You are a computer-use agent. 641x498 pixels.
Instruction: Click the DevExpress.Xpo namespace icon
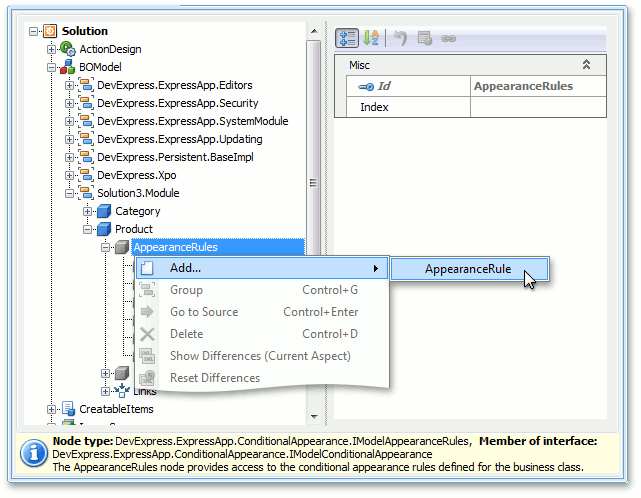86,175
